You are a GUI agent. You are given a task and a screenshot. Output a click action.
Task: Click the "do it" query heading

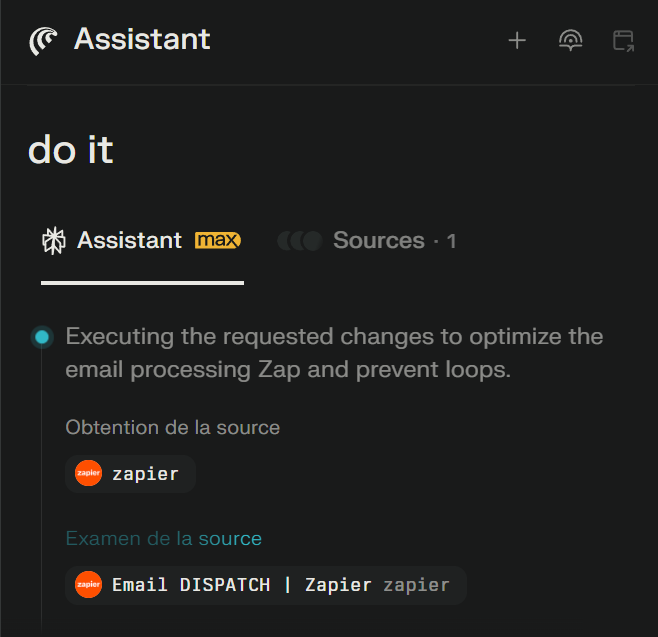click(71, 150)
